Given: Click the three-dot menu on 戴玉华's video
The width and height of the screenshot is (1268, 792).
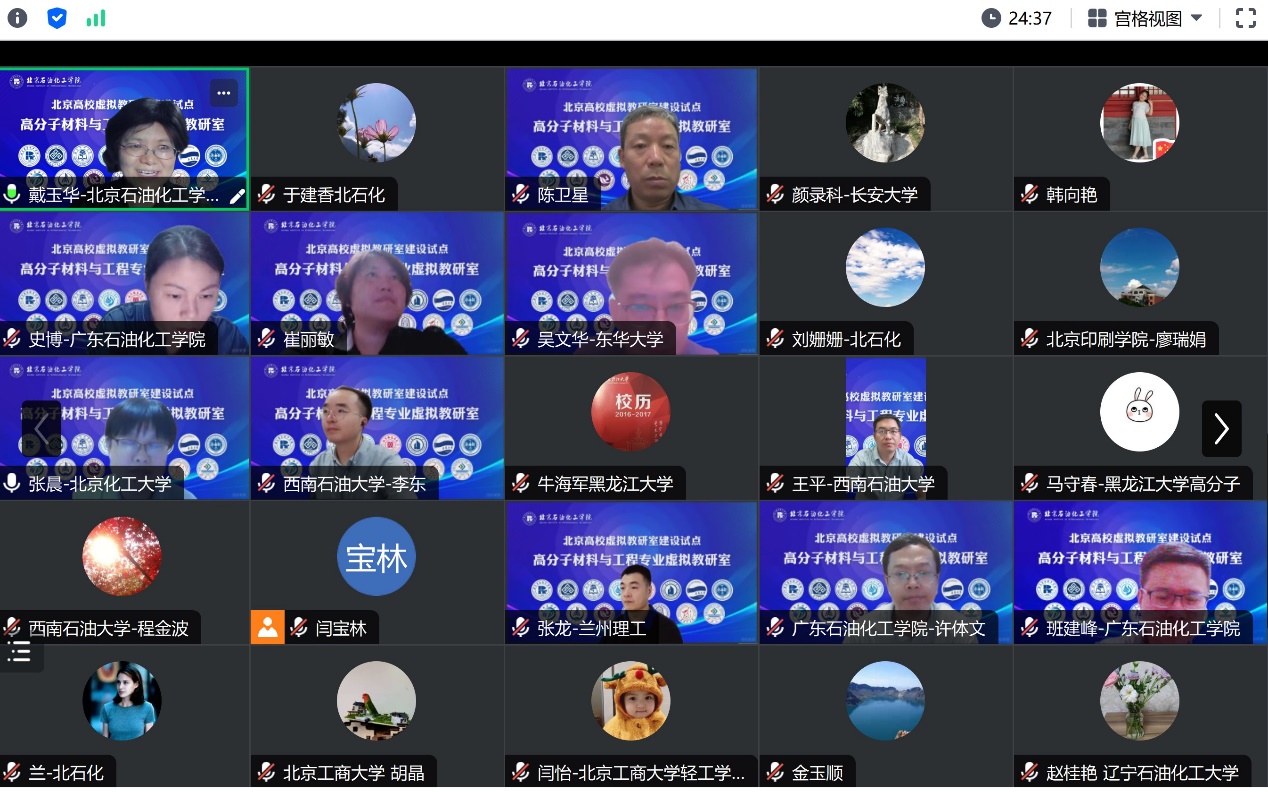Looking at the screenshot, I should pyautogui.click(x=223, y=93).
